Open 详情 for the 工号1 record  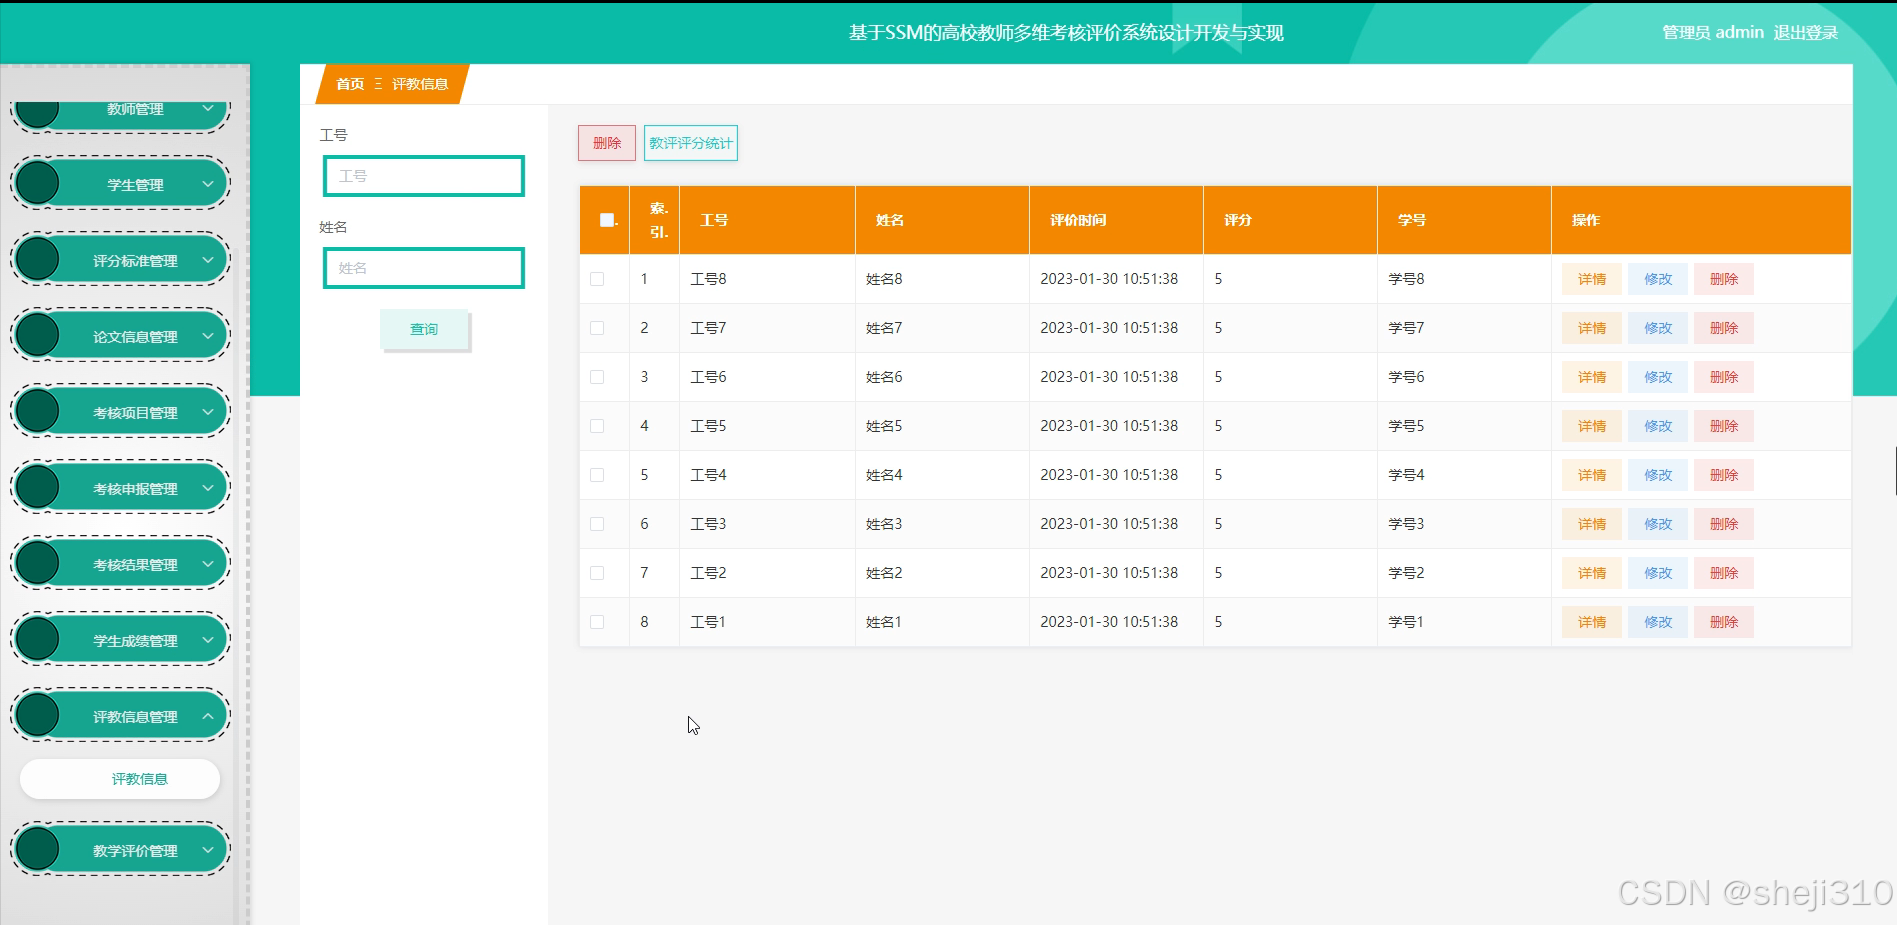[x=1590, y=621]
